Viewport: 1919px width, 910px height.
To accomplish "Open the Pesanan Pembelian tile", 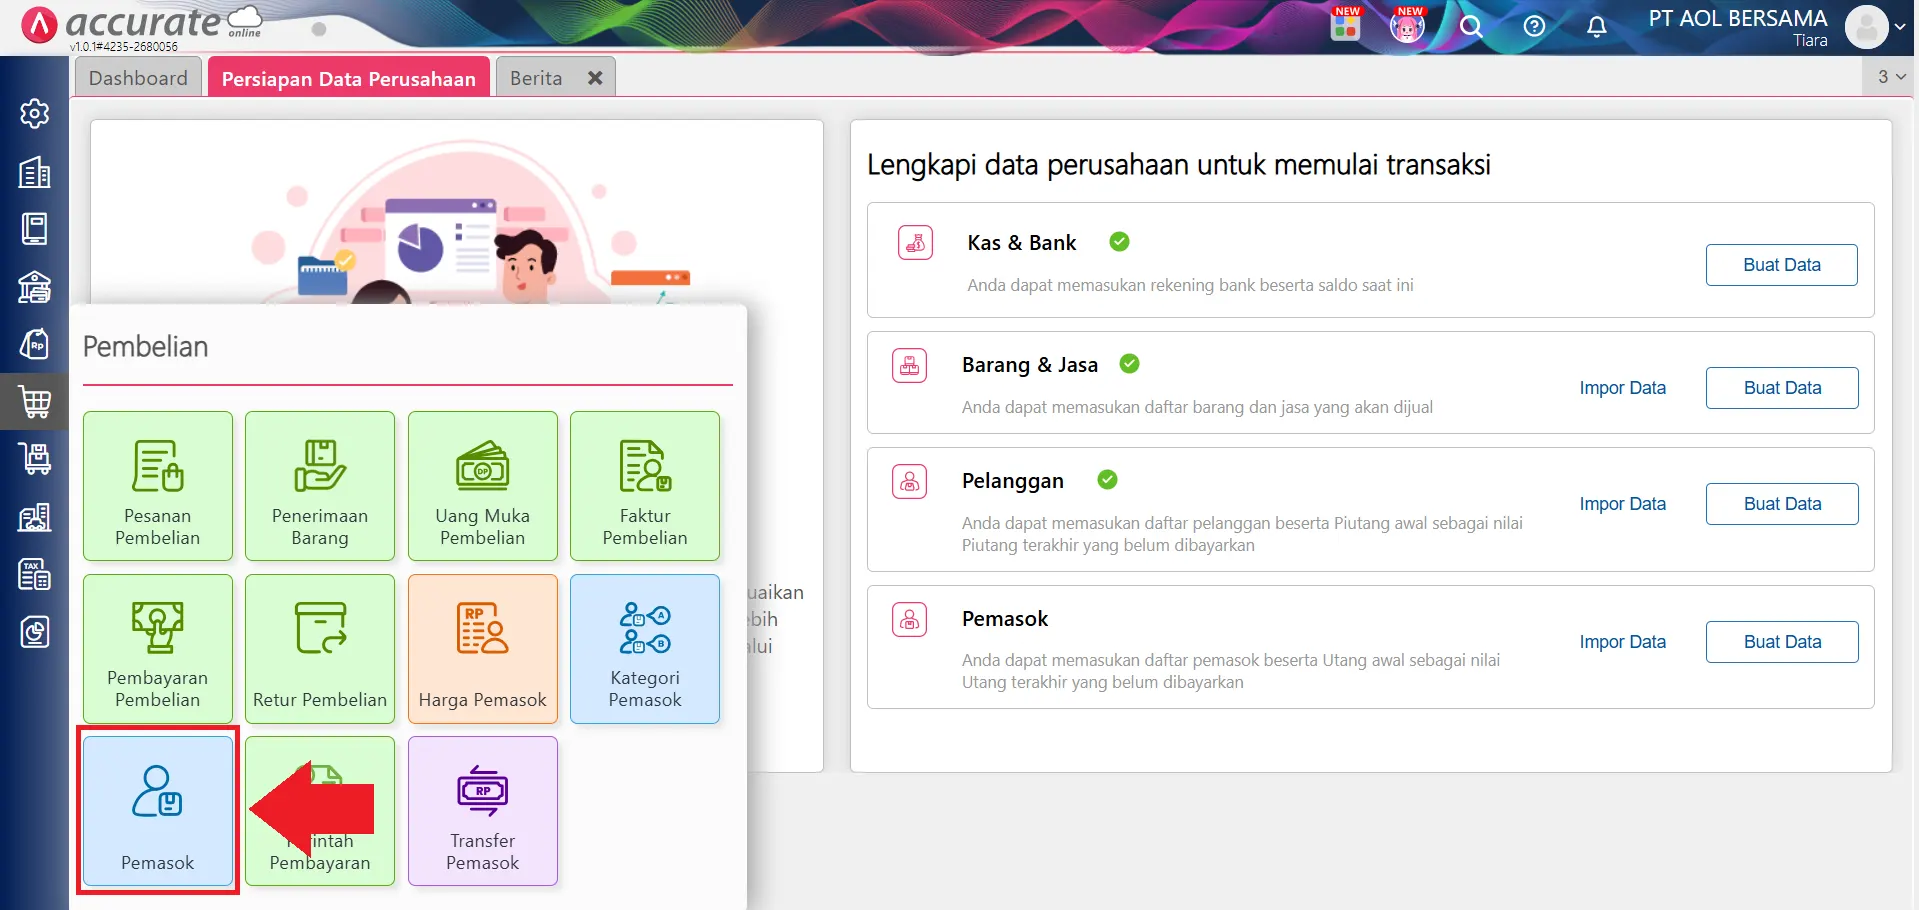I will (158, 486).
